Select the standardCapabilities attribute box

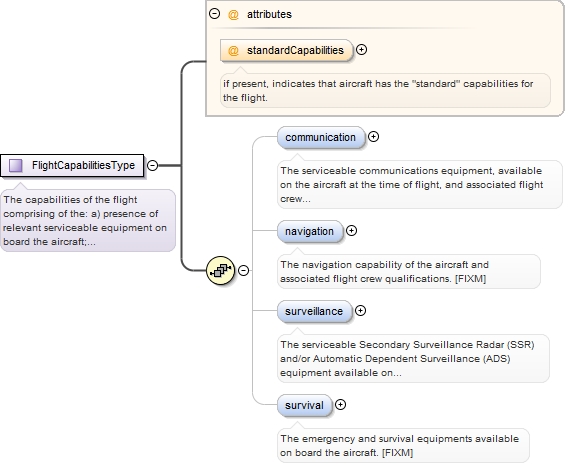click(x=286, y=50)
